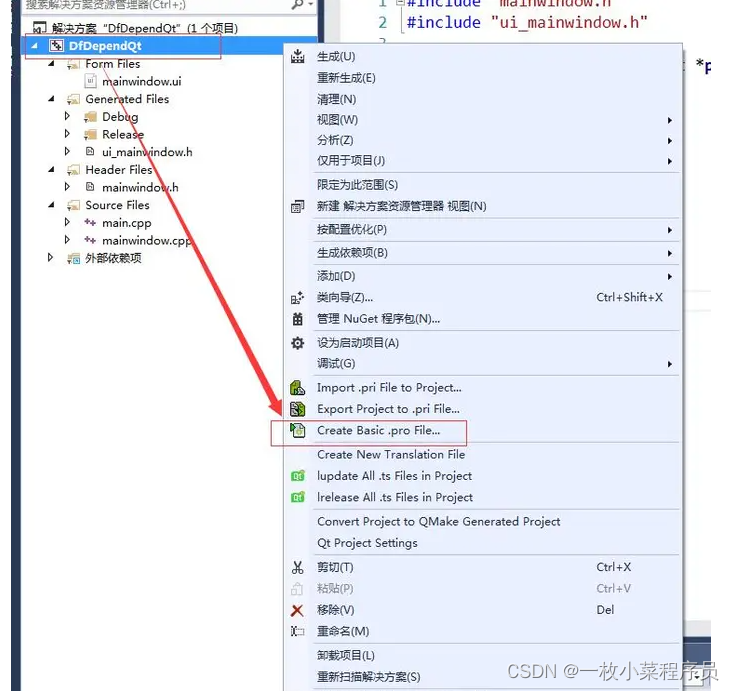Click the Form Files filter folder icon
Viewport: 734px width, 691px height.
(73, 64)
